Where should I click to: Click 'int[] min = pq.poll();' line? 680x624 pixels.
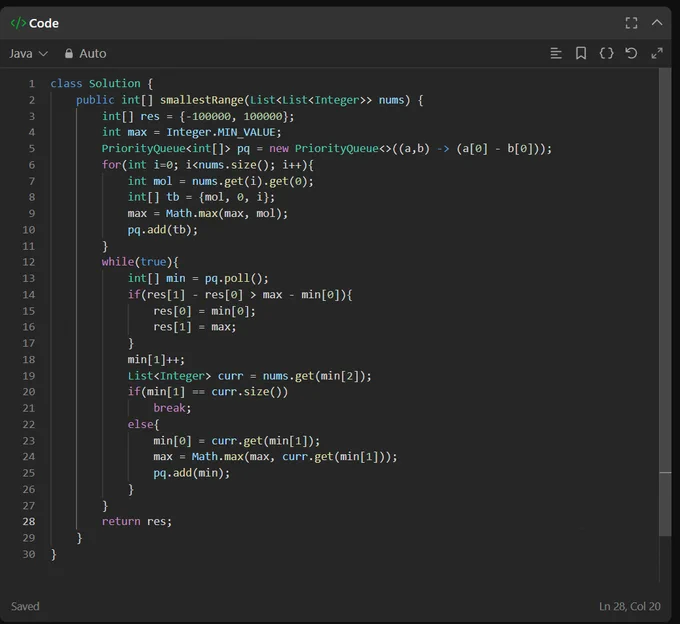pos(198,278)
